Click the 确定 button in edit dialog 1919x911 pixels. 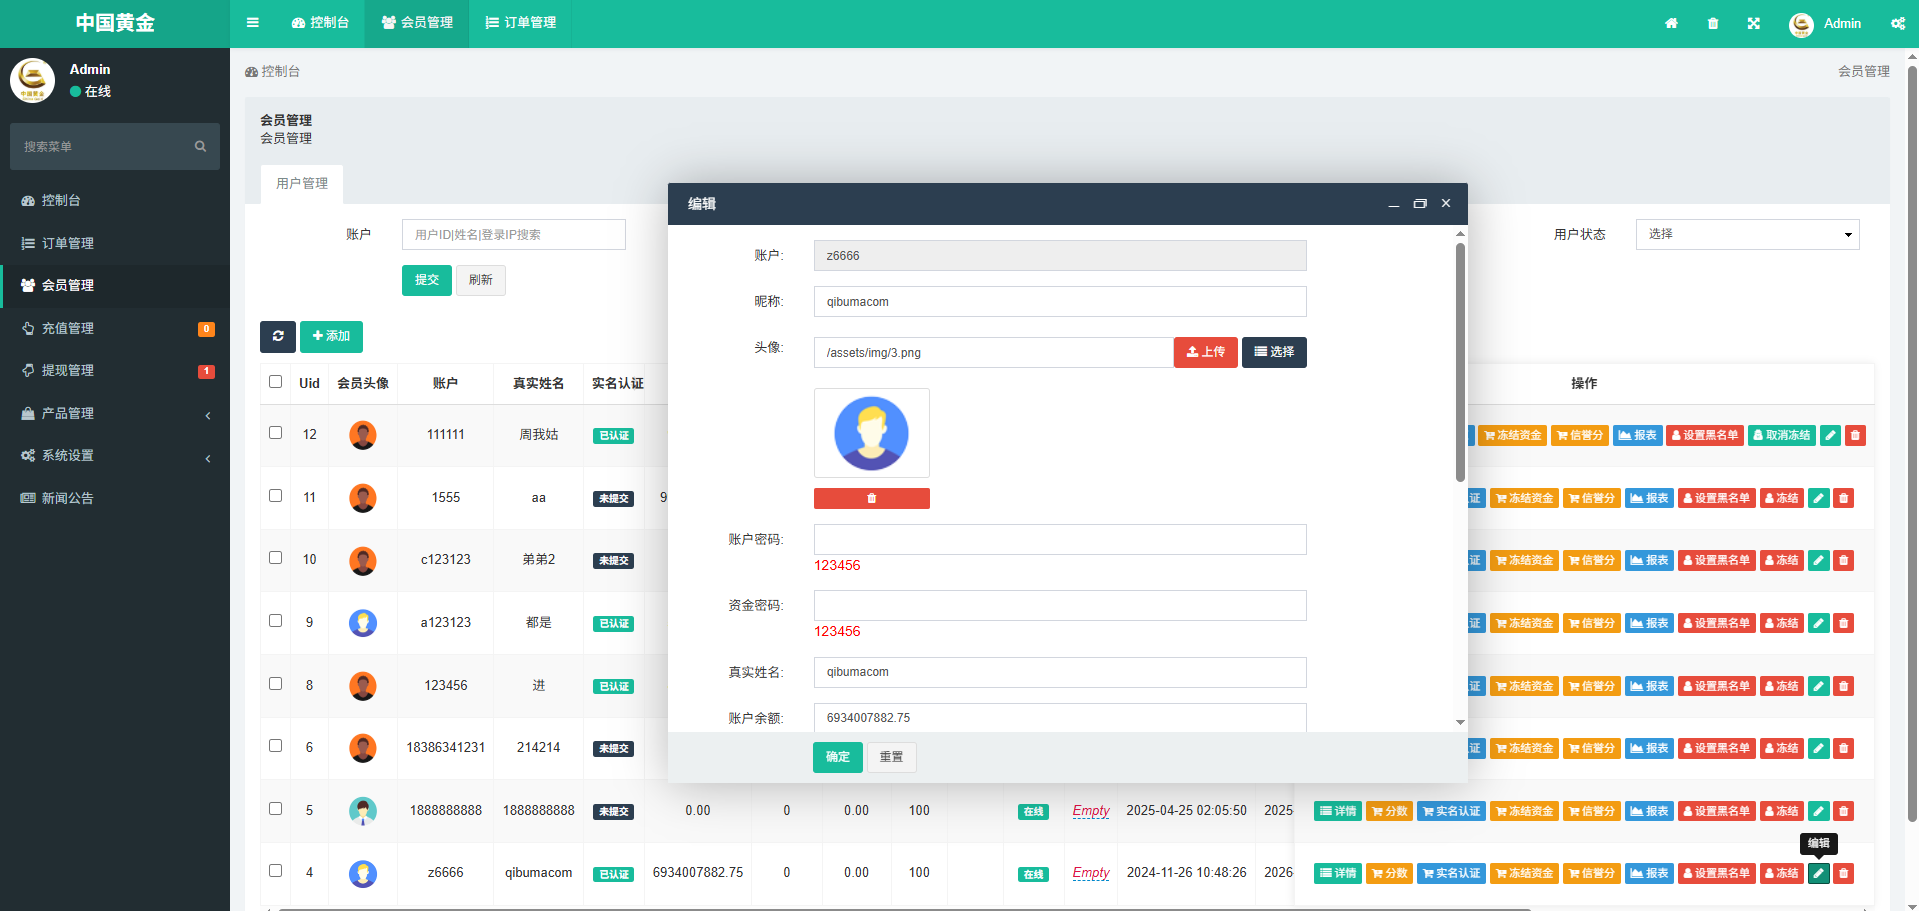[x=837, y=757]
